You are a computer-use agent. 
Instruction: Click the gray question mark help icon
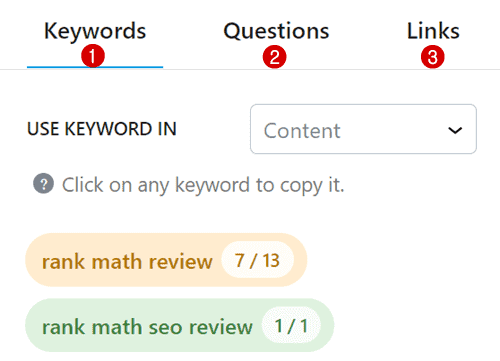click(x=43, y=184)
